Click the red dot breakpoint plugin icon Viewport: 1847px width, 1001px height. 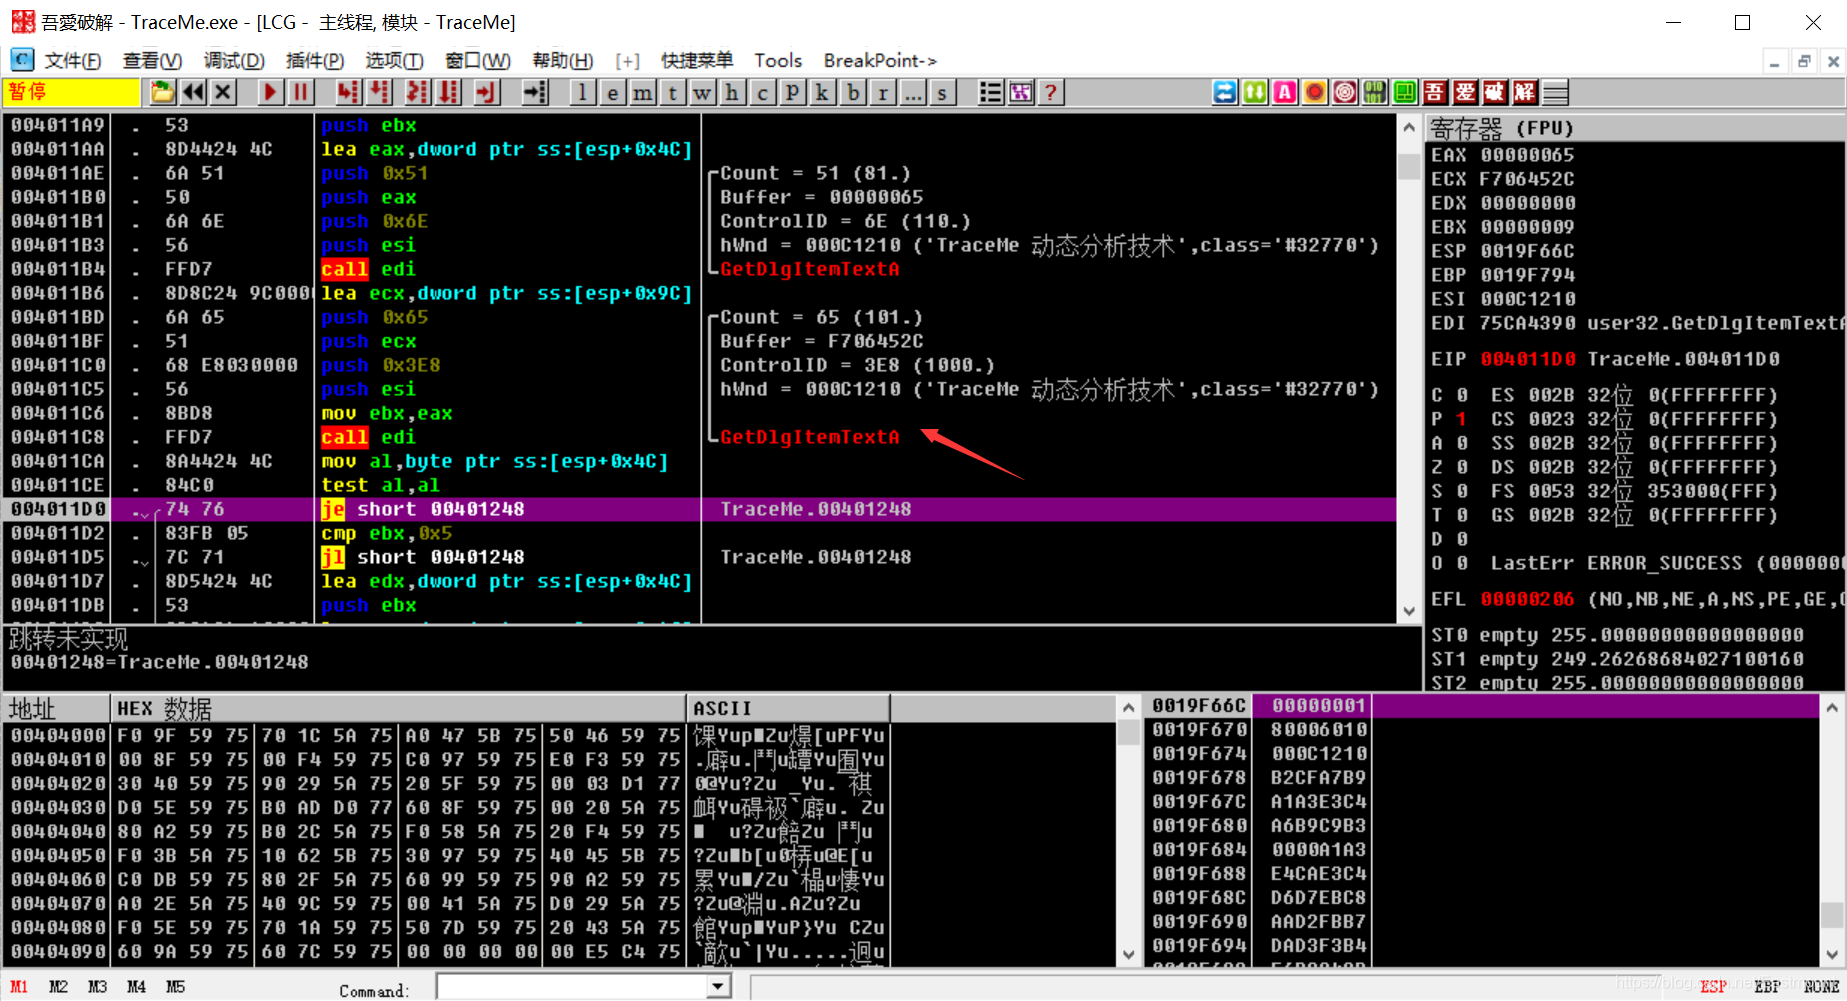click(1315, 93)
